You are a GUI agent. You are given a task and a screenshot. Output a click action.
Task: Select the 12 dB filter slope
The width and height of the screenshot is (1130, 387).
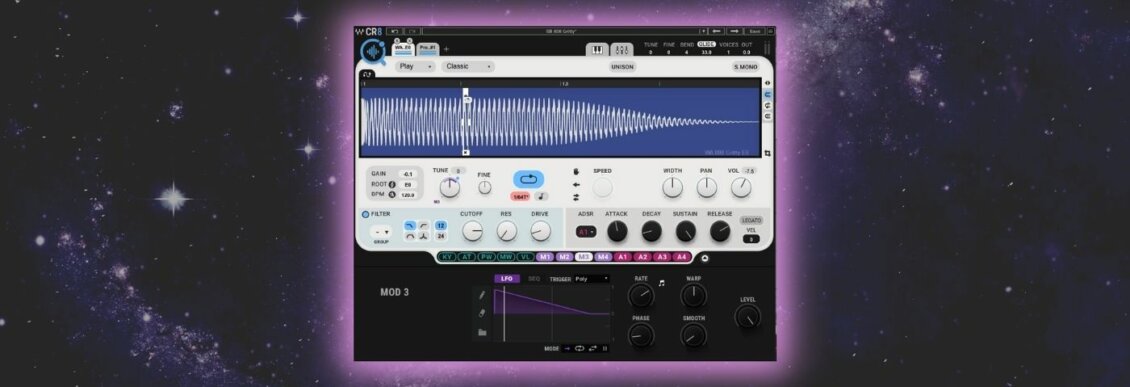pyautogui.click(x=440, y=226)
